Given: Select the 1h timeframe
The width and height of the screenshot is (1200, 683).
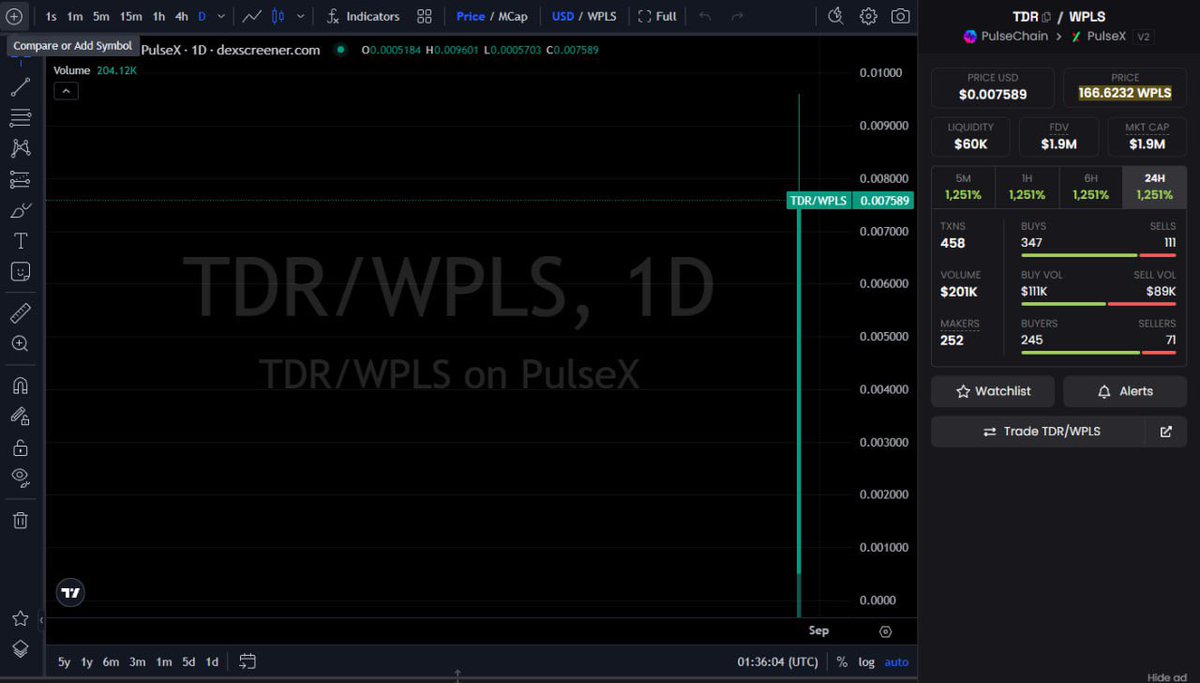Looking at the screenshot, I should pyautogui.click(x=159, y=16).
